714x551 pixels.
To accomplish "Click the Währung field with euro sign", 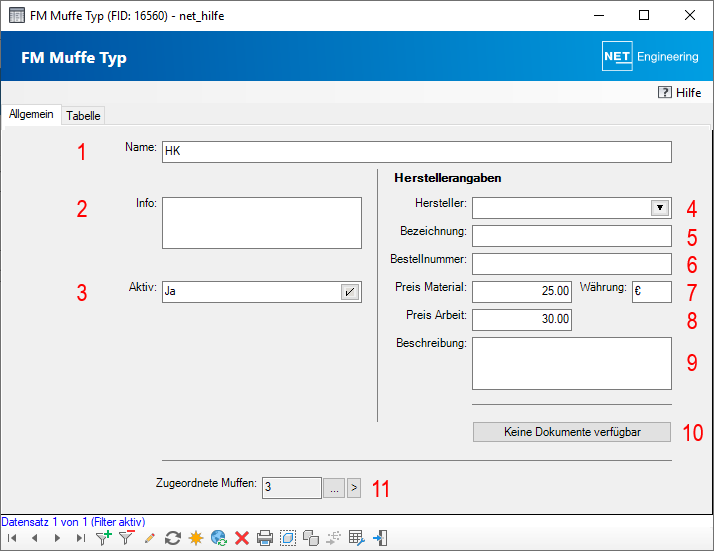I will [x=652, y=292].
